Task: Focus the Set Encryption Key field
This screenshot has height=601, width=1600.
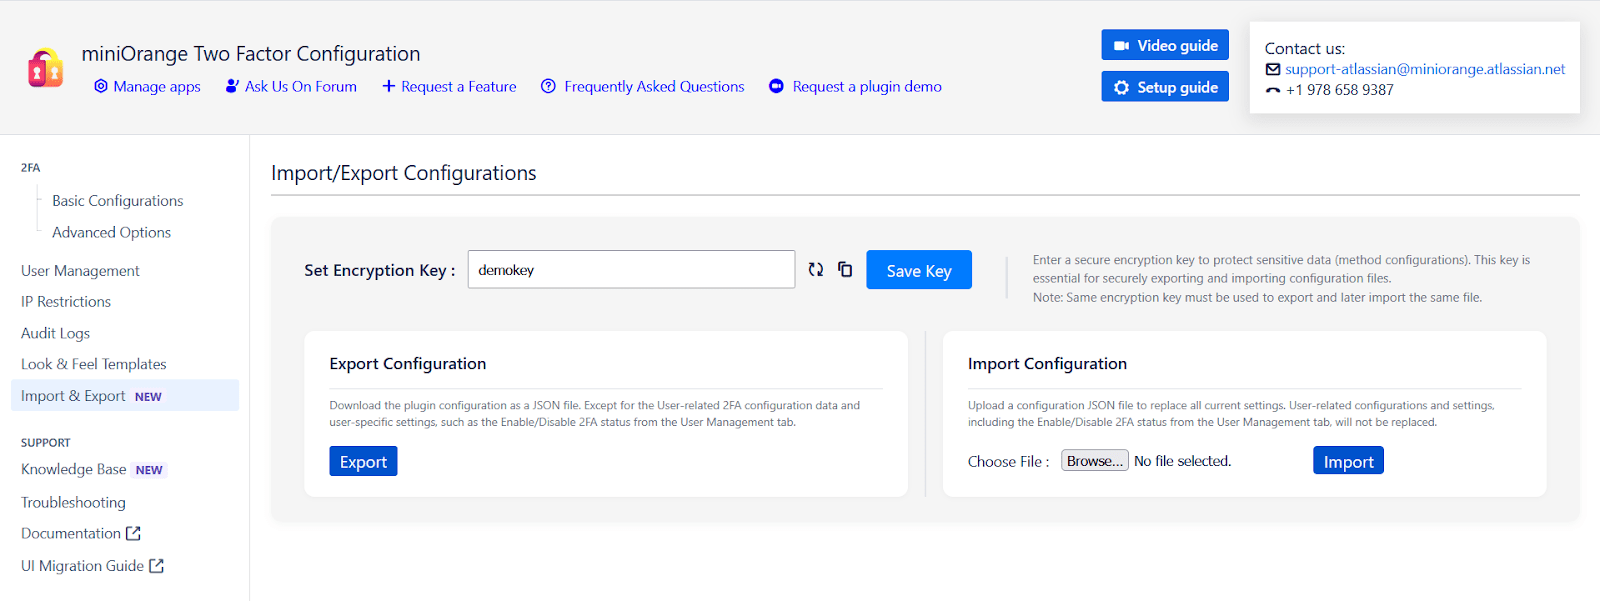Action: point(632,269)
